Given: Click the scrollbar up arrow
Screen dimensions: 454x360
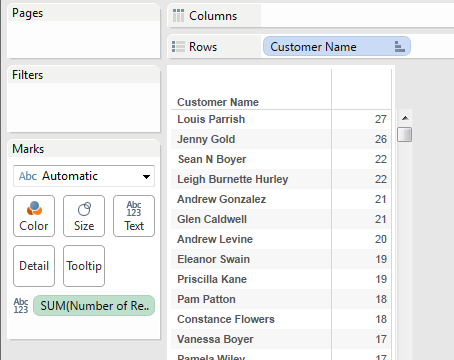Looking at the screenshot, I should tap(405, 118).
